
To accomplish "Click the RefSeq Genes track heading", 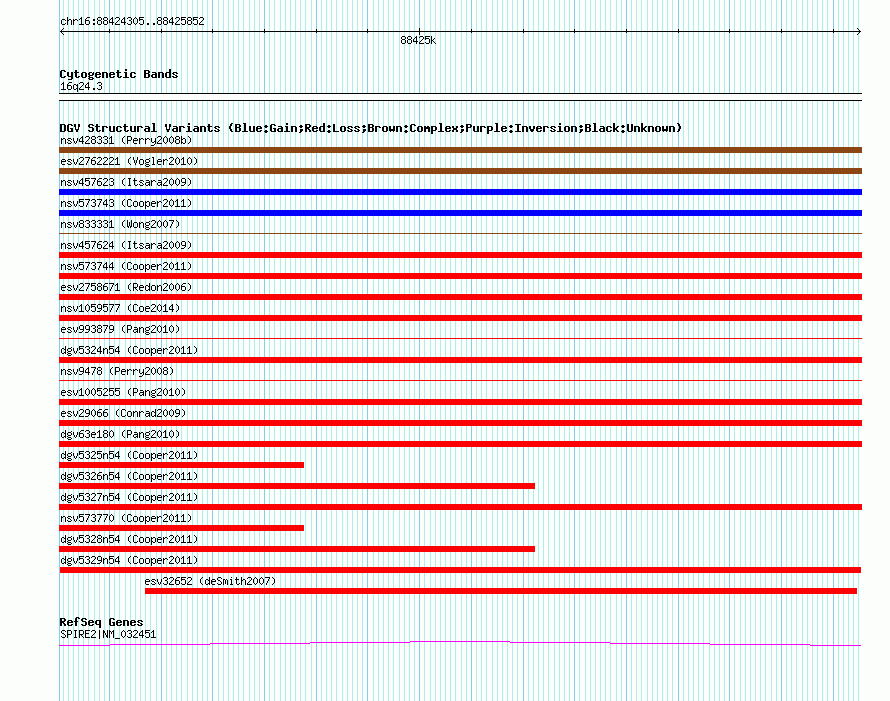I will coord(101,622).
